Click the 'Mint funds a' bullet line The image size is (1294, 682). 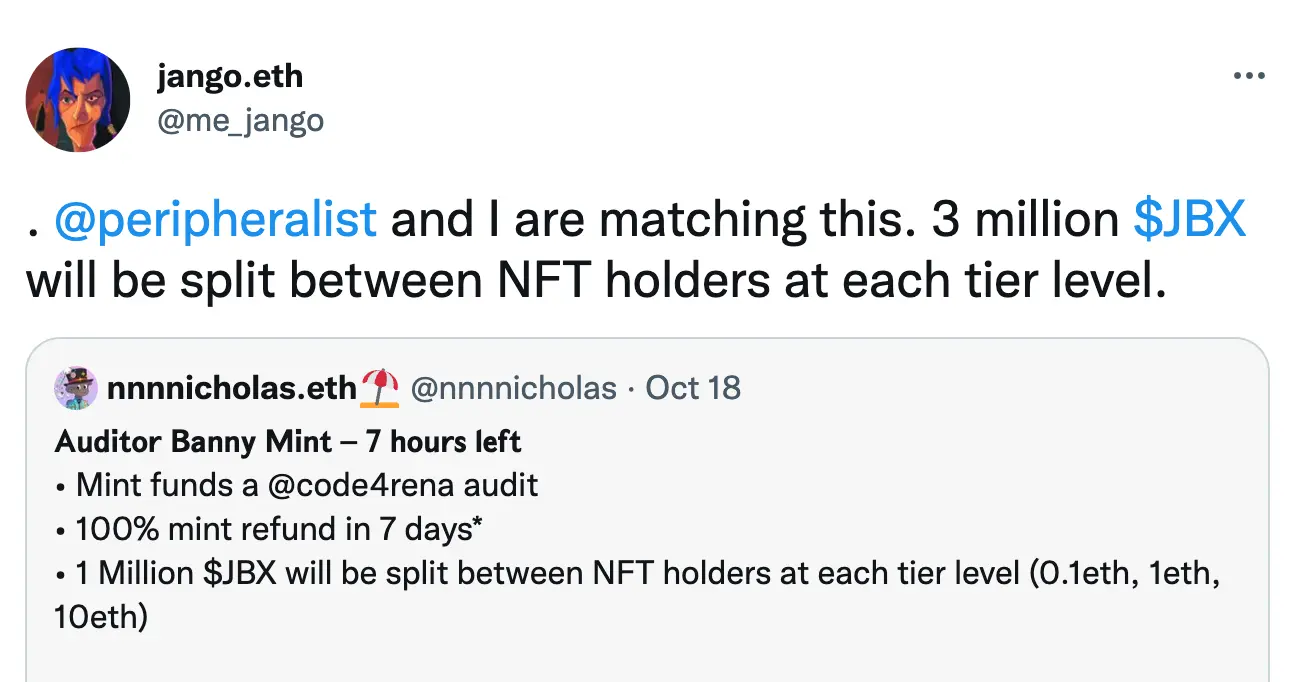pyautogui.click(x=160, y=485)
